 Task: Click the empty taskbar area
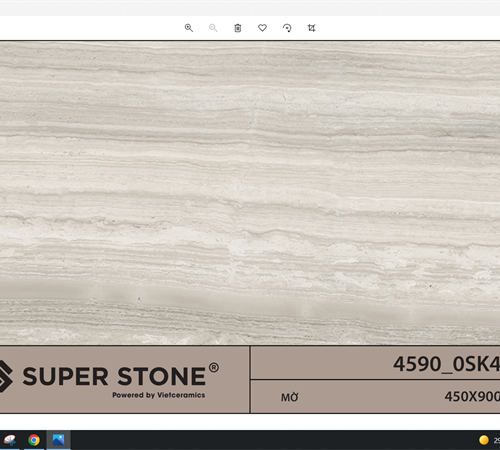pos(273,440)
